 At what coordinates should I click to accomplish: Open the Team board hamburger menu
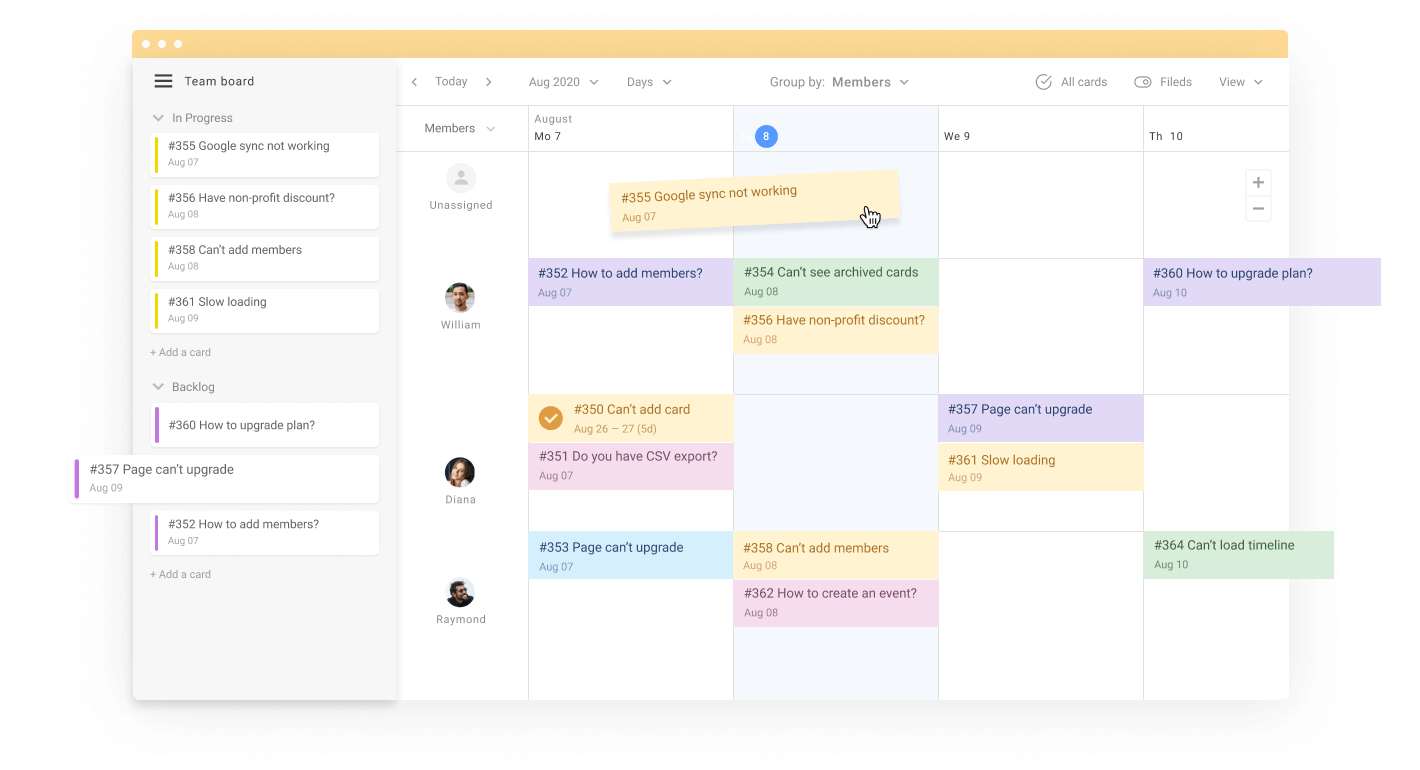pyautogui.click(x=163, y=81)
